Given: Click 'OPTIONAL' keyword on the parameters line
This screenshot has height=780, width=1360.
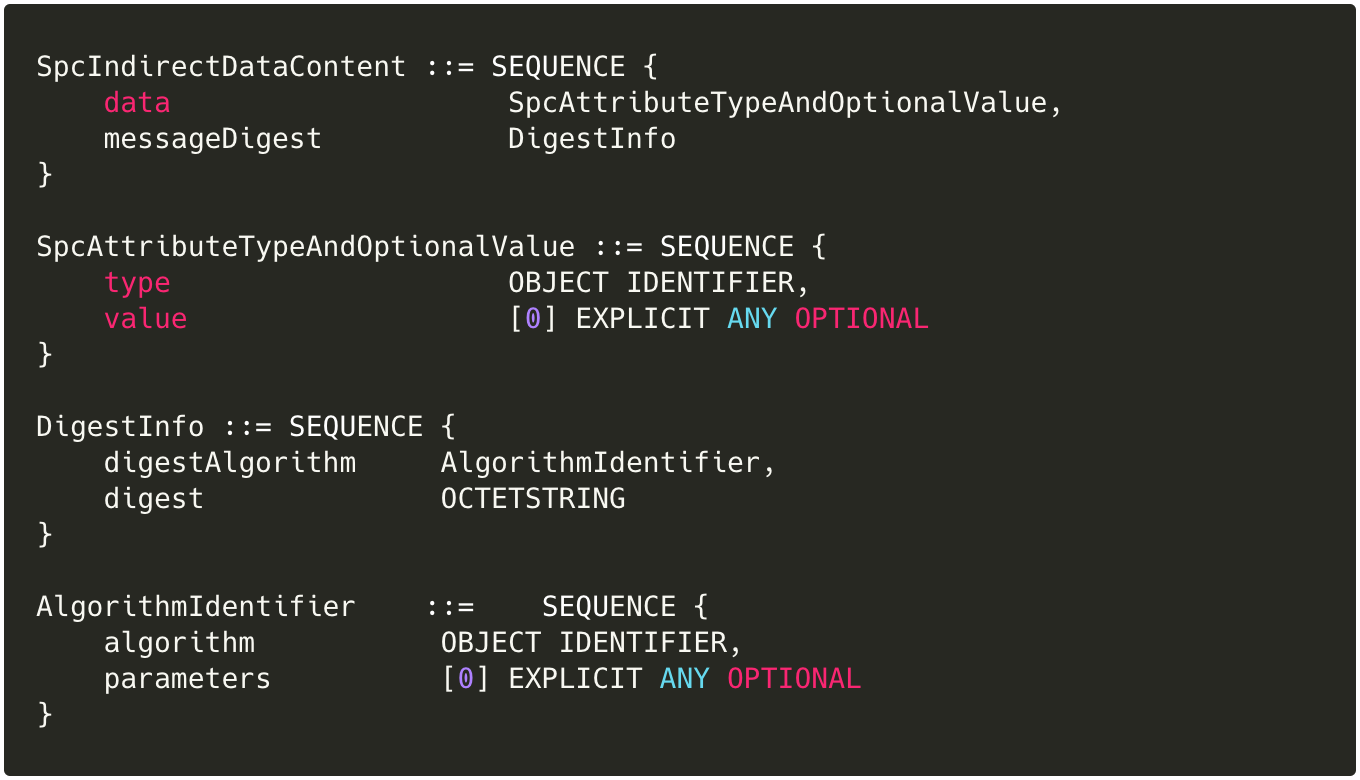Looking at the screenshot, I should point(793,679).
